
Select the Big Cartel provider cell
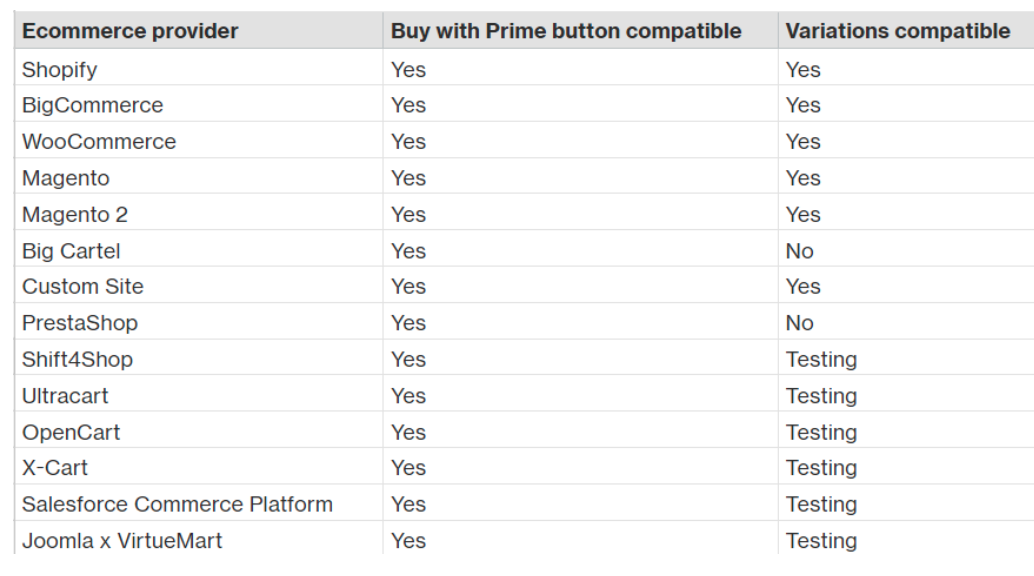[x=71, y=251]
